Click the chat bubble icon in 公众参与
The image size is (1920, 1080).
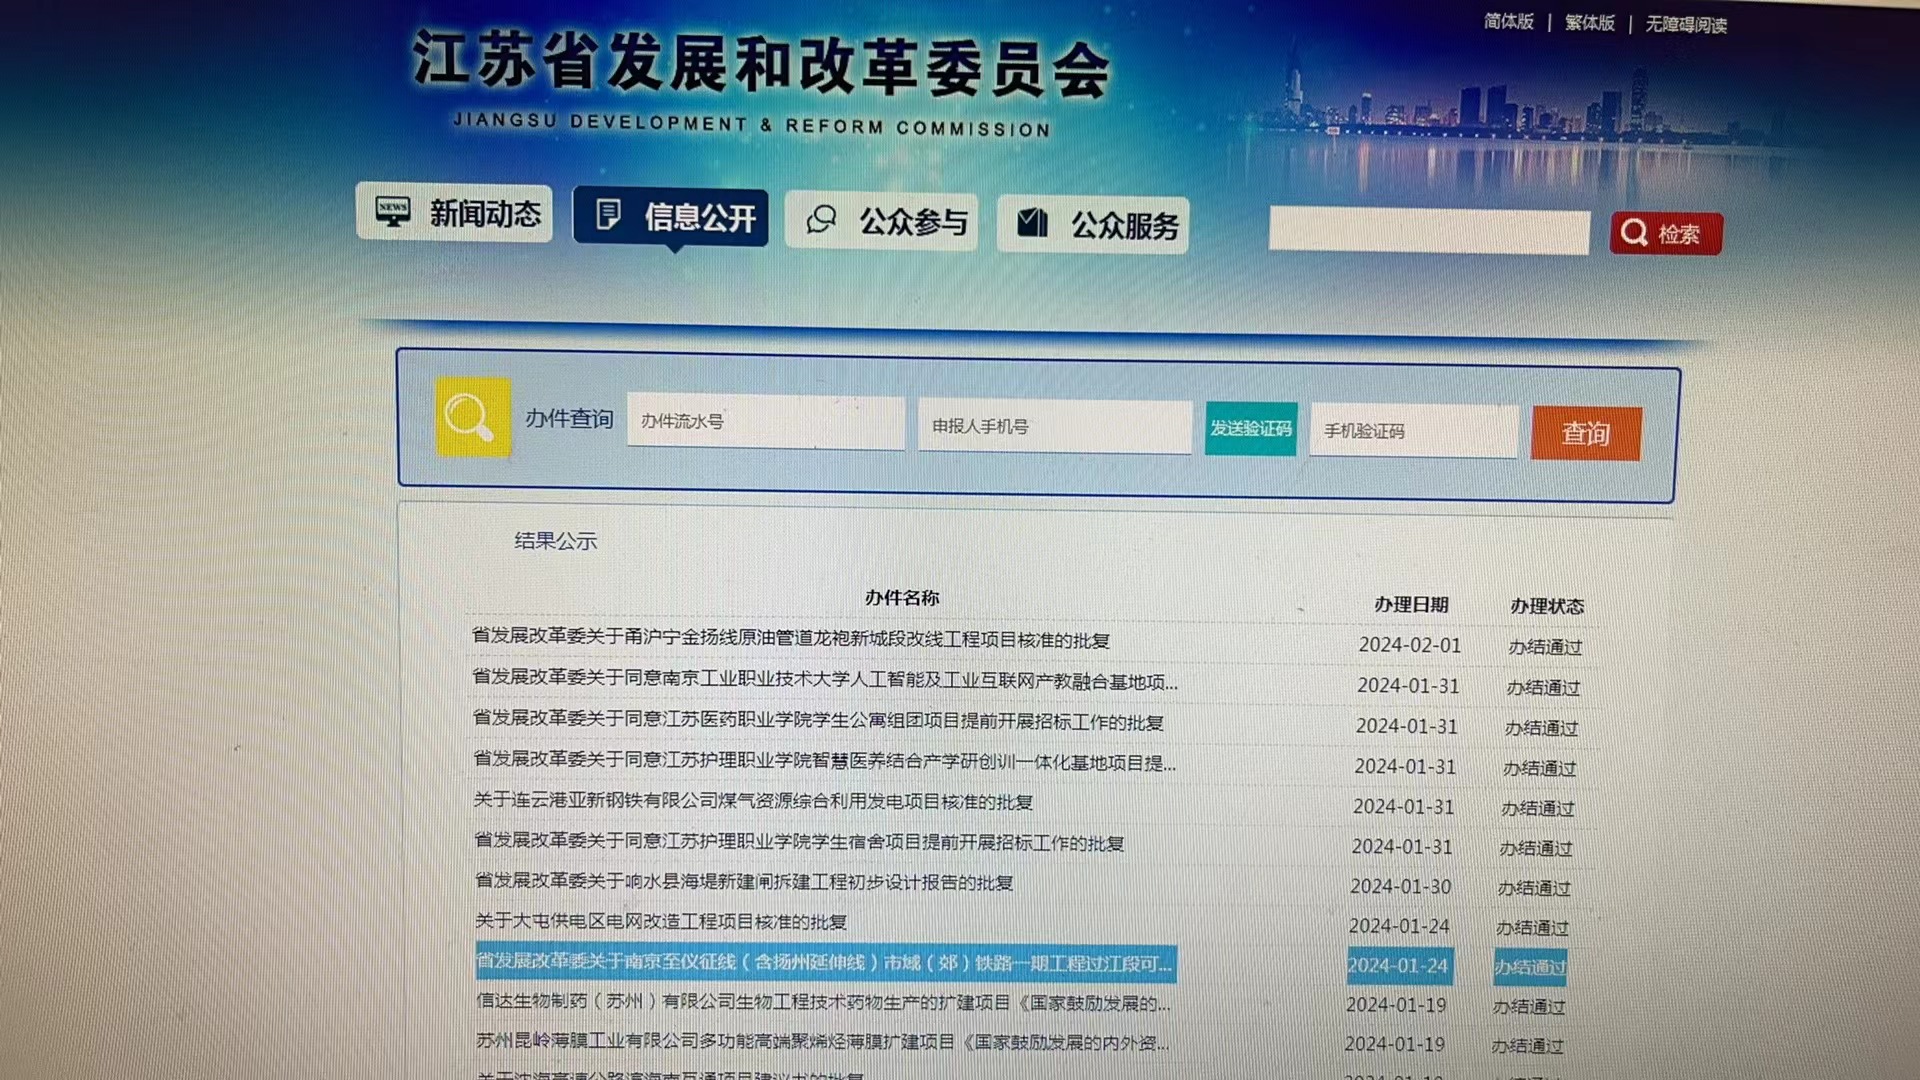click(822, 219)
